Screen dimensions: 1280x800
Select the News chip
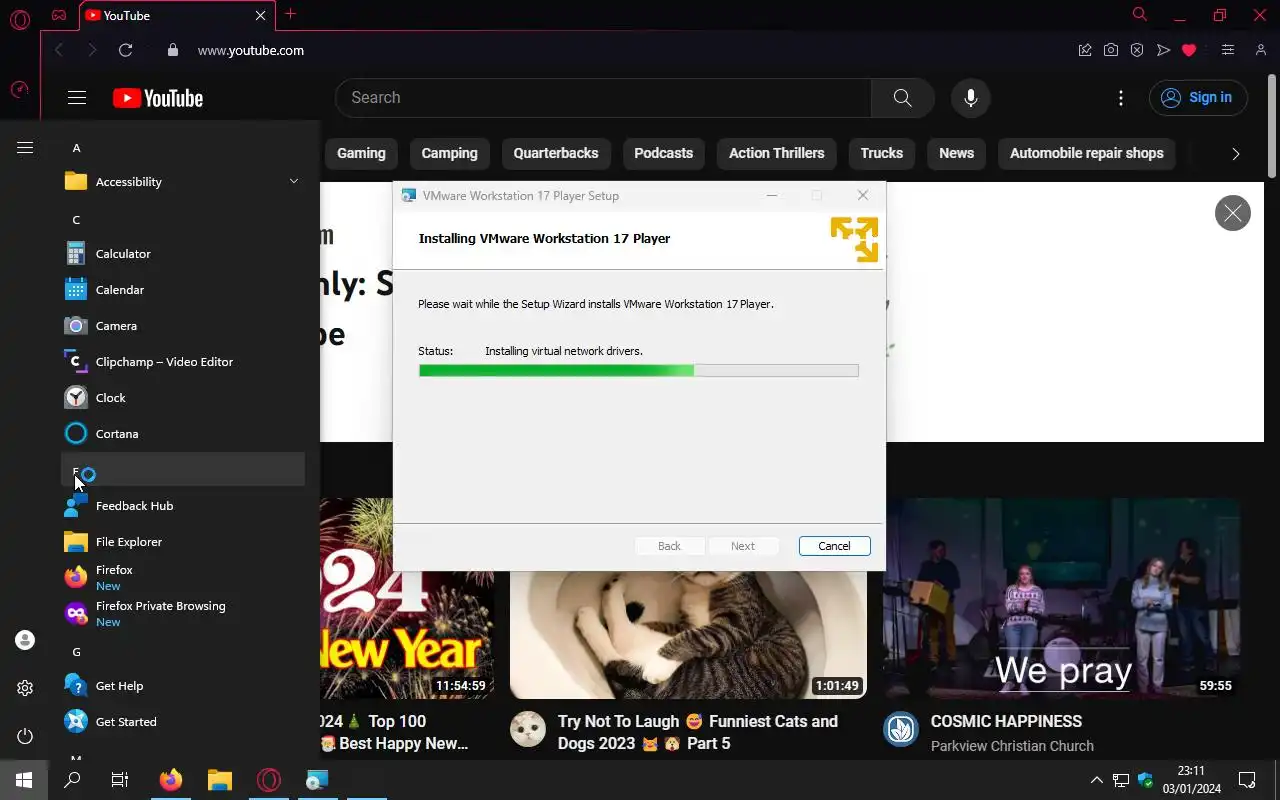point(956,153)
